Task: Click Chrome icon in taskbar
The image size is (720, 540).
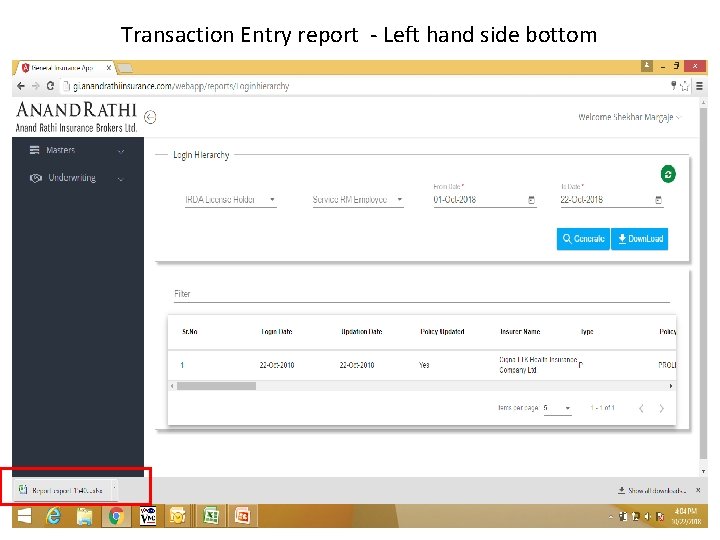Action: (x=116, y=517)
